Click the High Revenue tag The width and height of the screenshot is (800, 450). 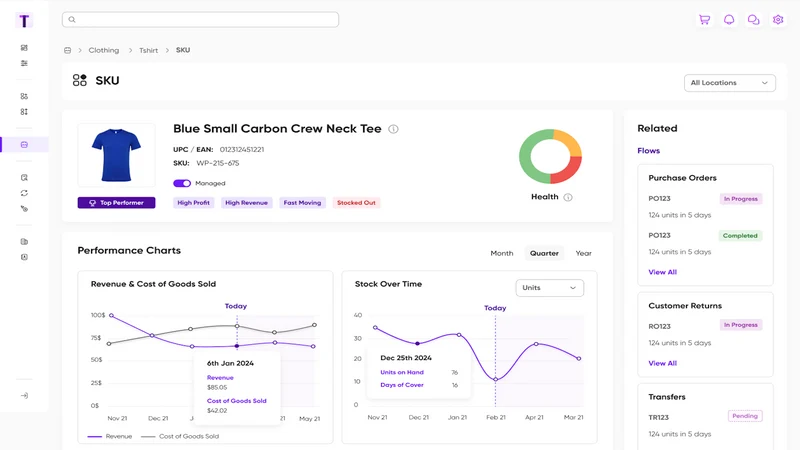click(246, 203)
